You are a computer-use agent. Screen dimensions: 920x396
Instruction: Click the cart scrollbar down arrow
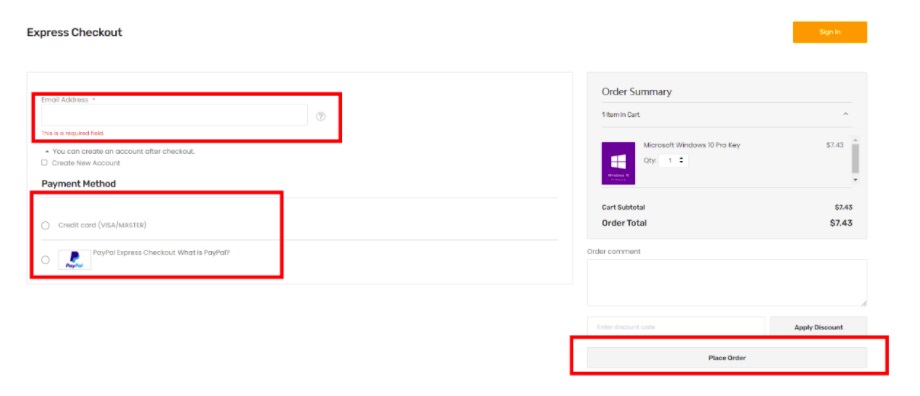pyautogui.click(x=855, y=180)
